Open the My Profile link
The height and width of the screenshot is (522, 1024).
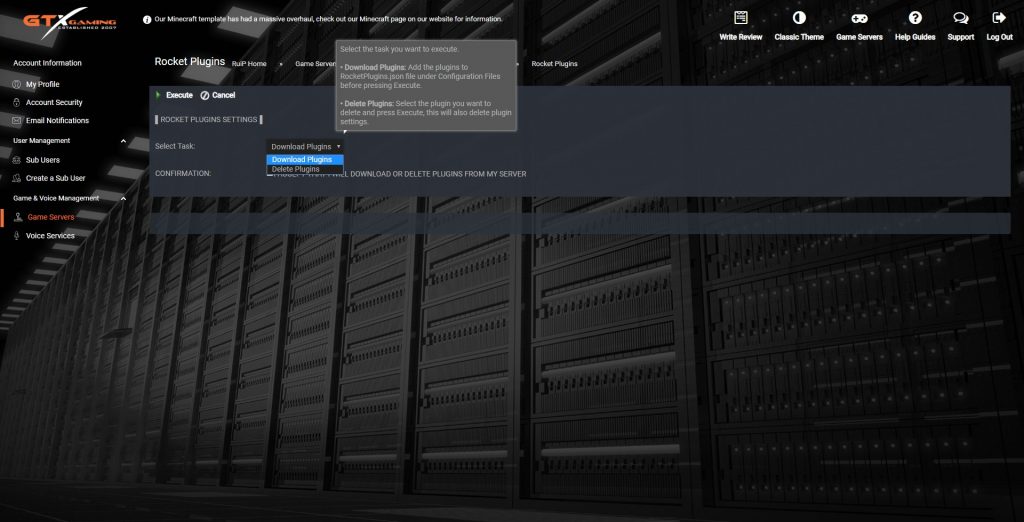pos(42,84)
